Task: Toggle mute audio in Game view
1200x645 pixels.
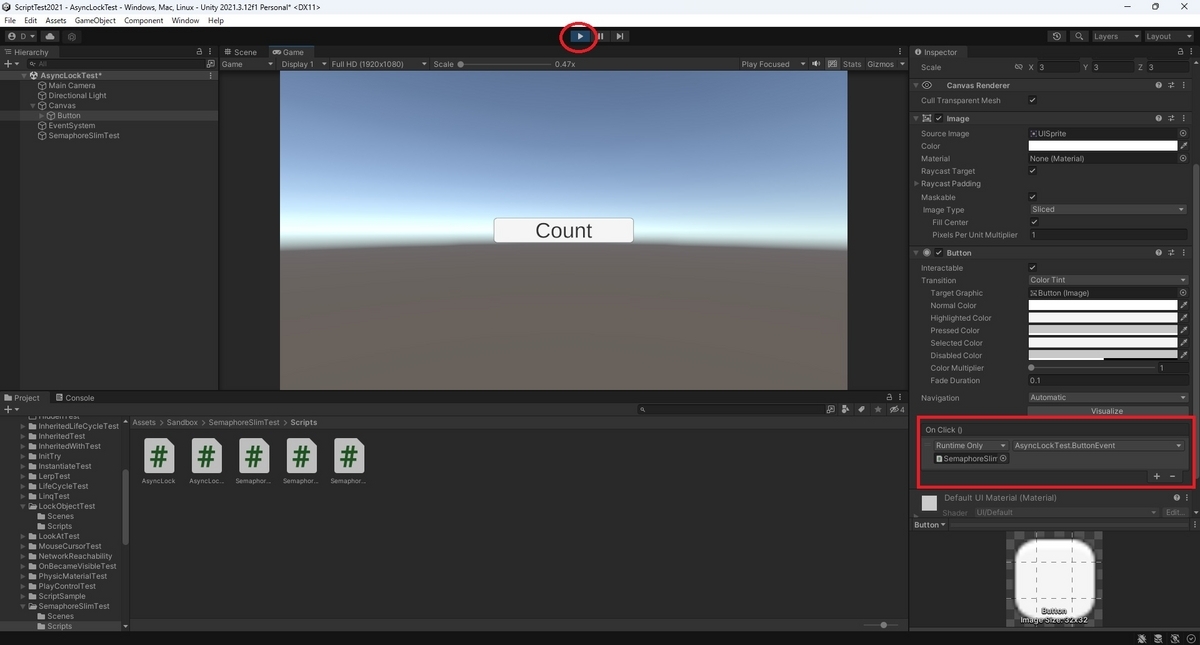Action: coord(817,64)
